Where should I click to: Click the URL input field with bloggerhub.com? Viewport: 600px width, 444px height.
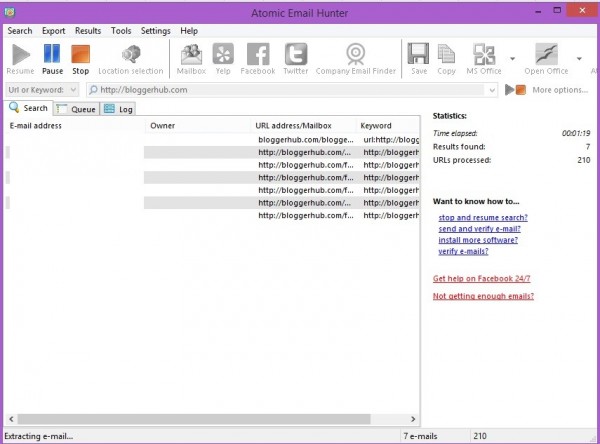pyautogui.click(x=292, y=90)
